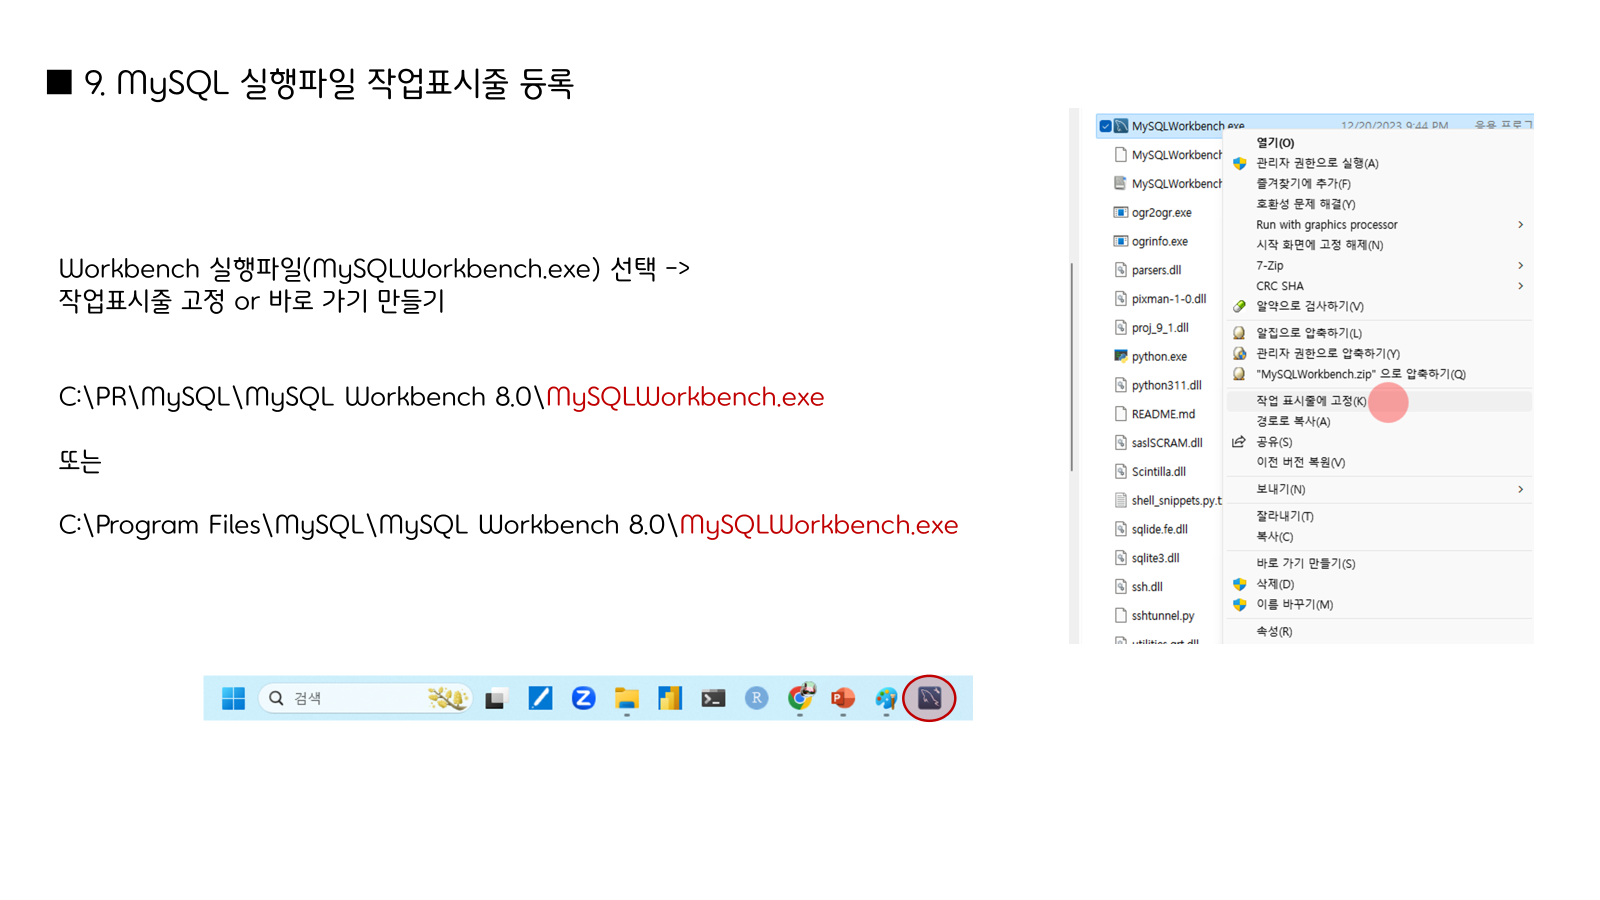Select sqlide.fe.dll file

click(1160, 529)
